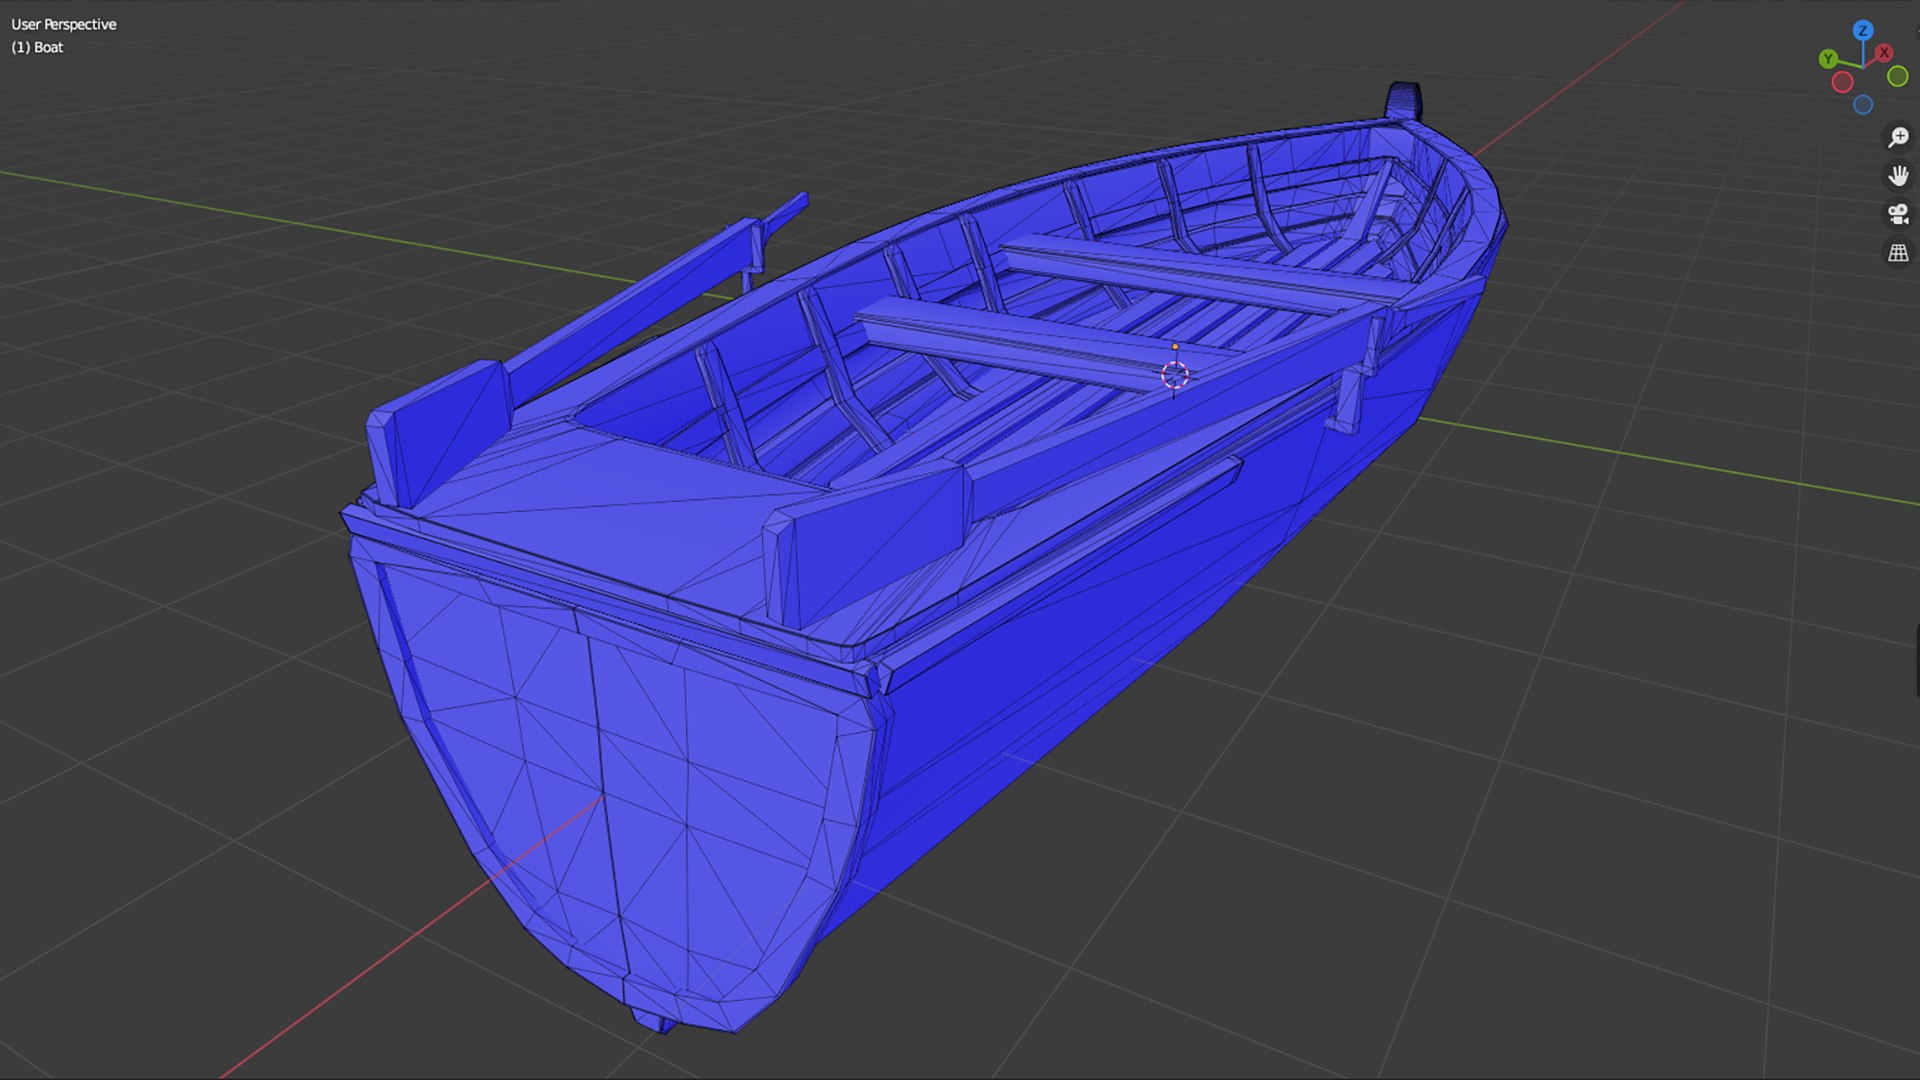Viewport: 1920px width, 1080px height.
Task: Expand the sidebar tab on right edge
Action: tap(1916, 661)
